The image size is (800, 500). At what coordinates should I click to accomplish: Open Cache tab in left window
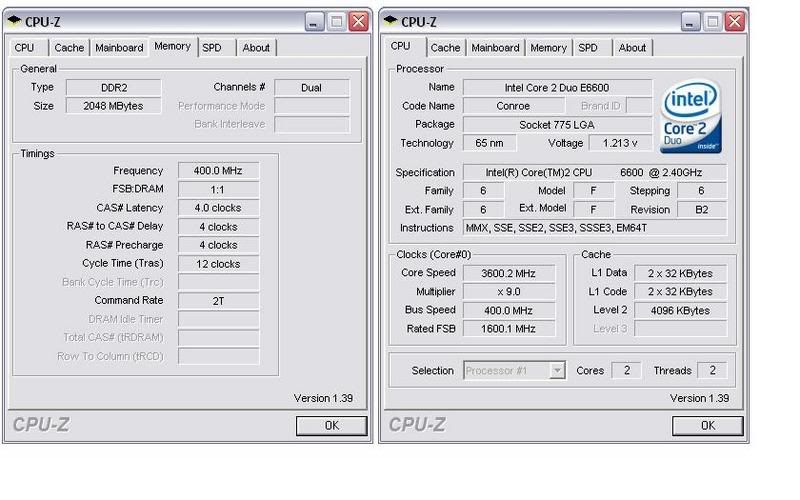[x=69, y=47]
